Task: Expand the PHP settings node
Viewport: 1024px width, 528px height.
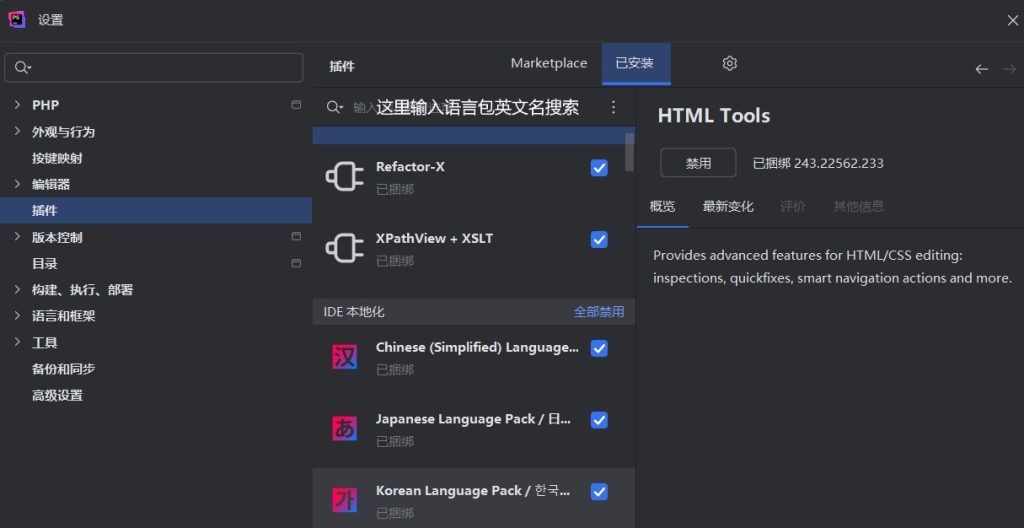Action: [18, 105]
